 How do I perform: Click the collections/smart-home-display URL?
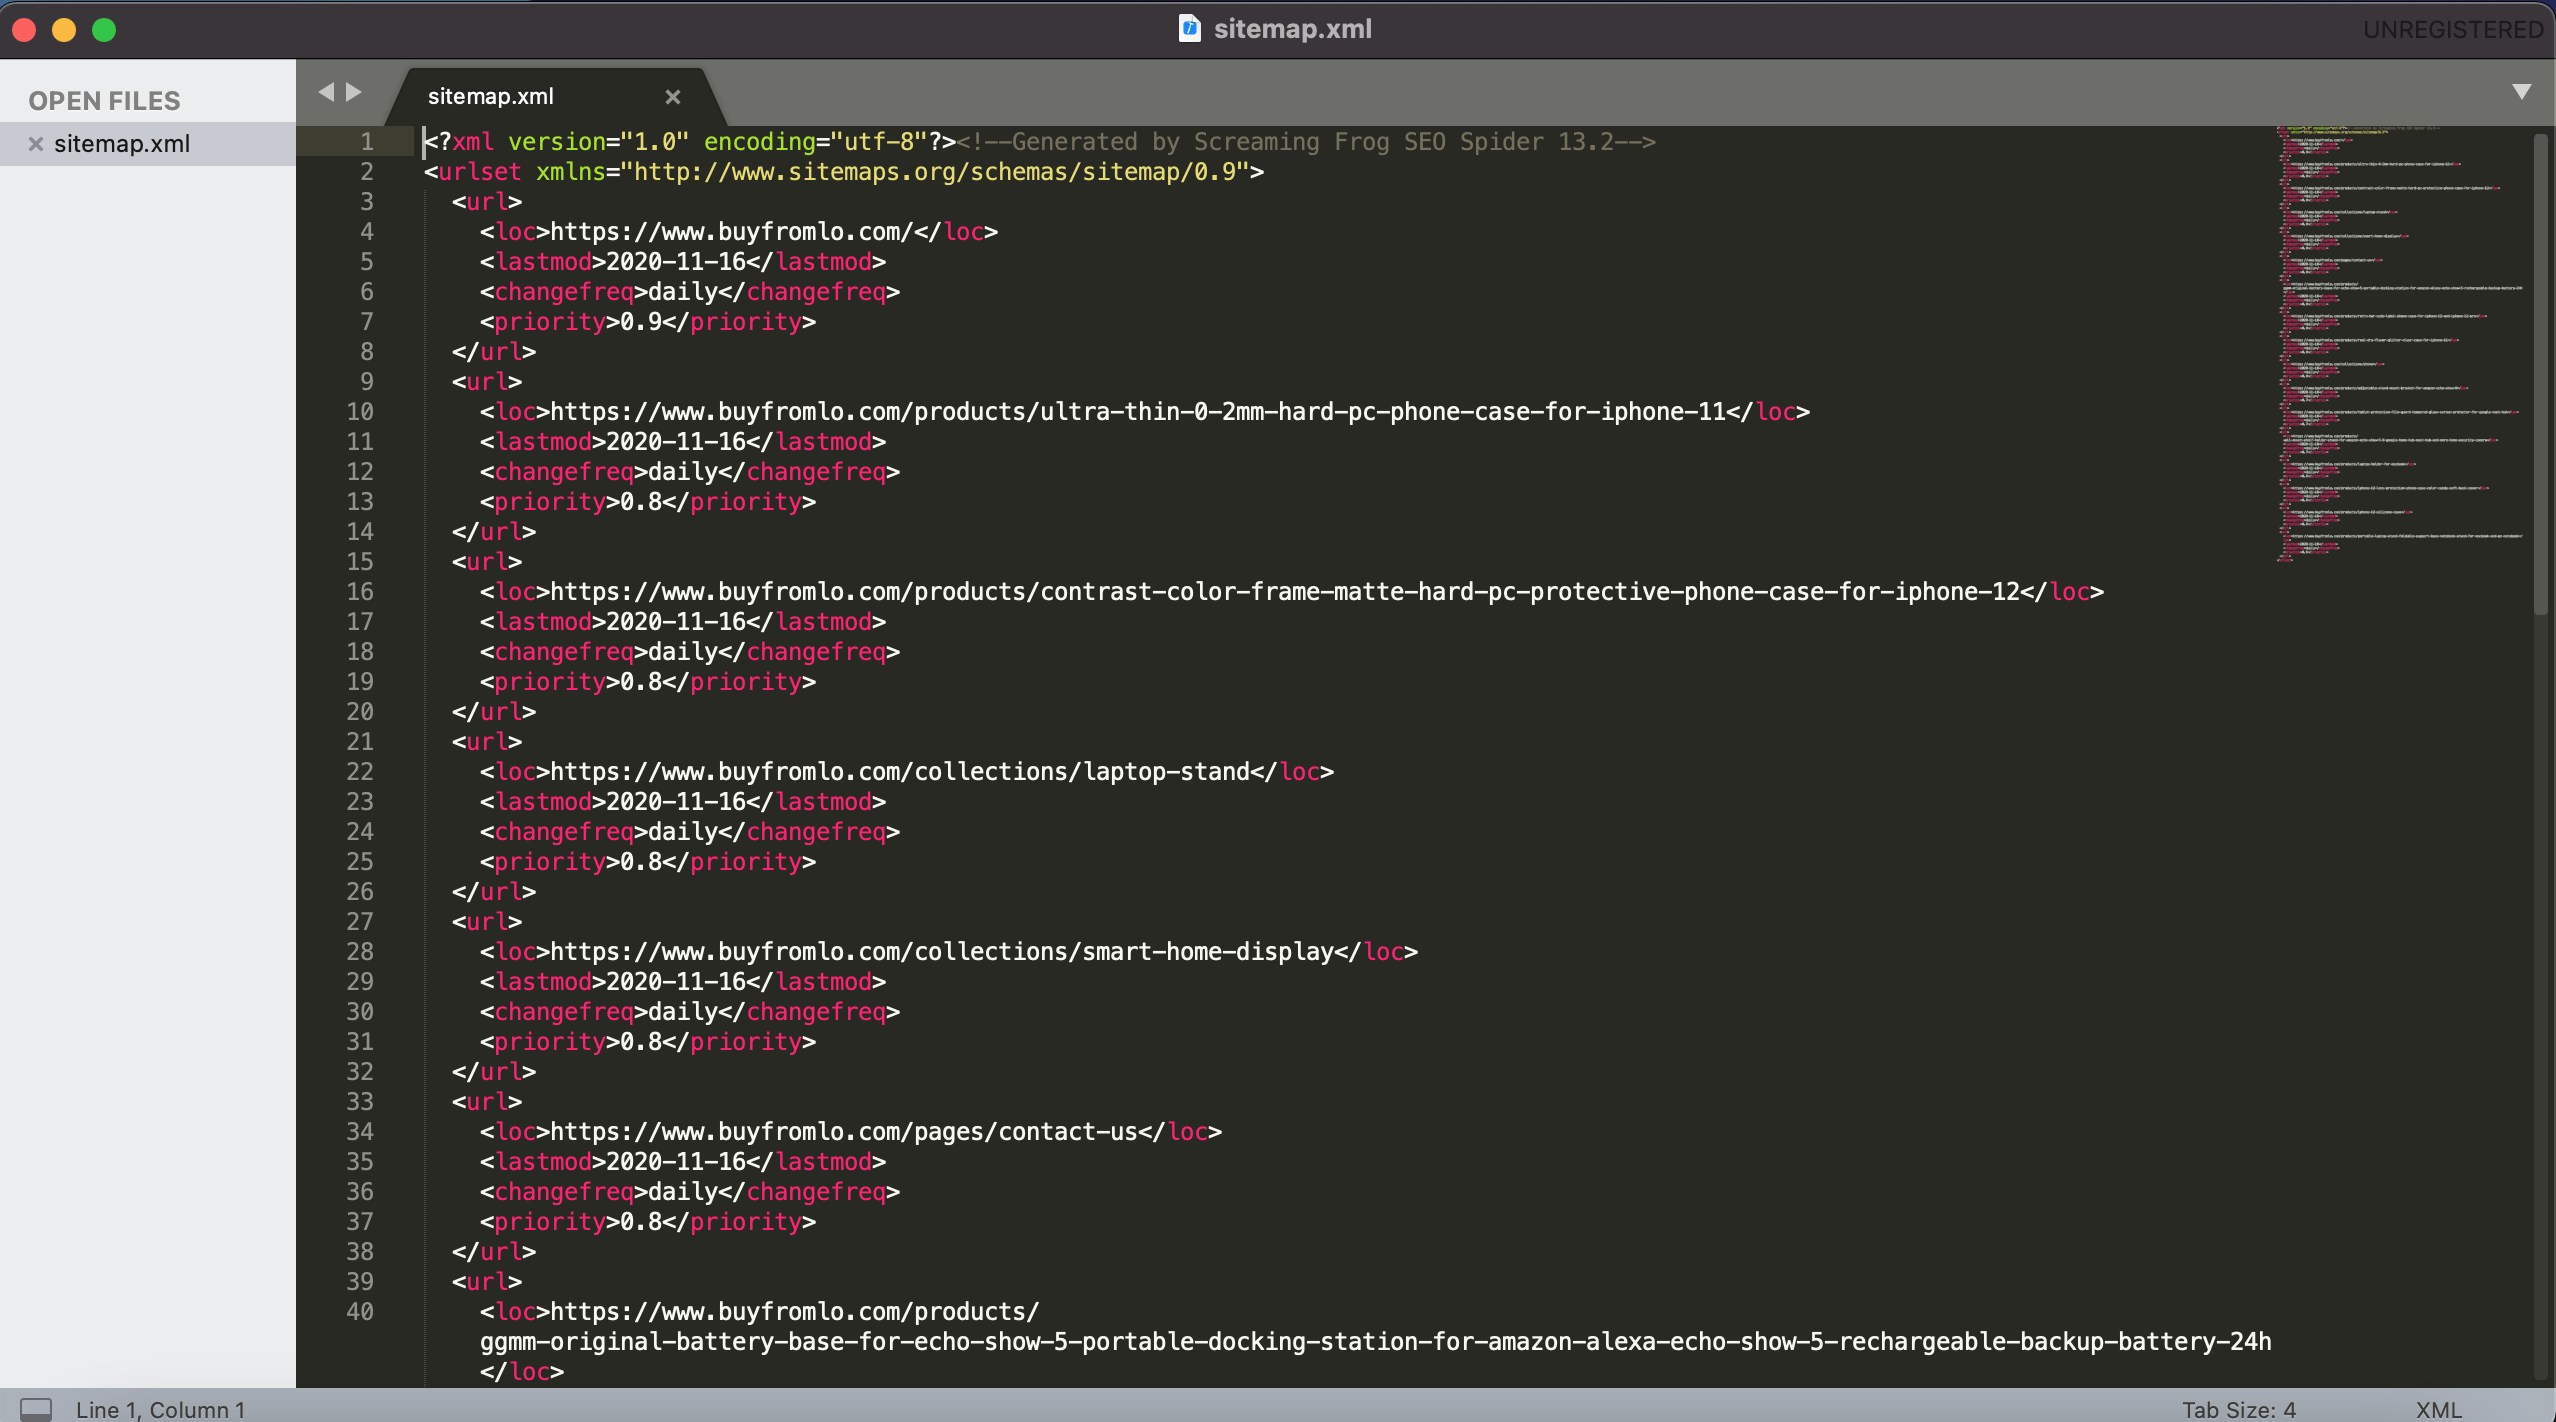tap(943, 952)
